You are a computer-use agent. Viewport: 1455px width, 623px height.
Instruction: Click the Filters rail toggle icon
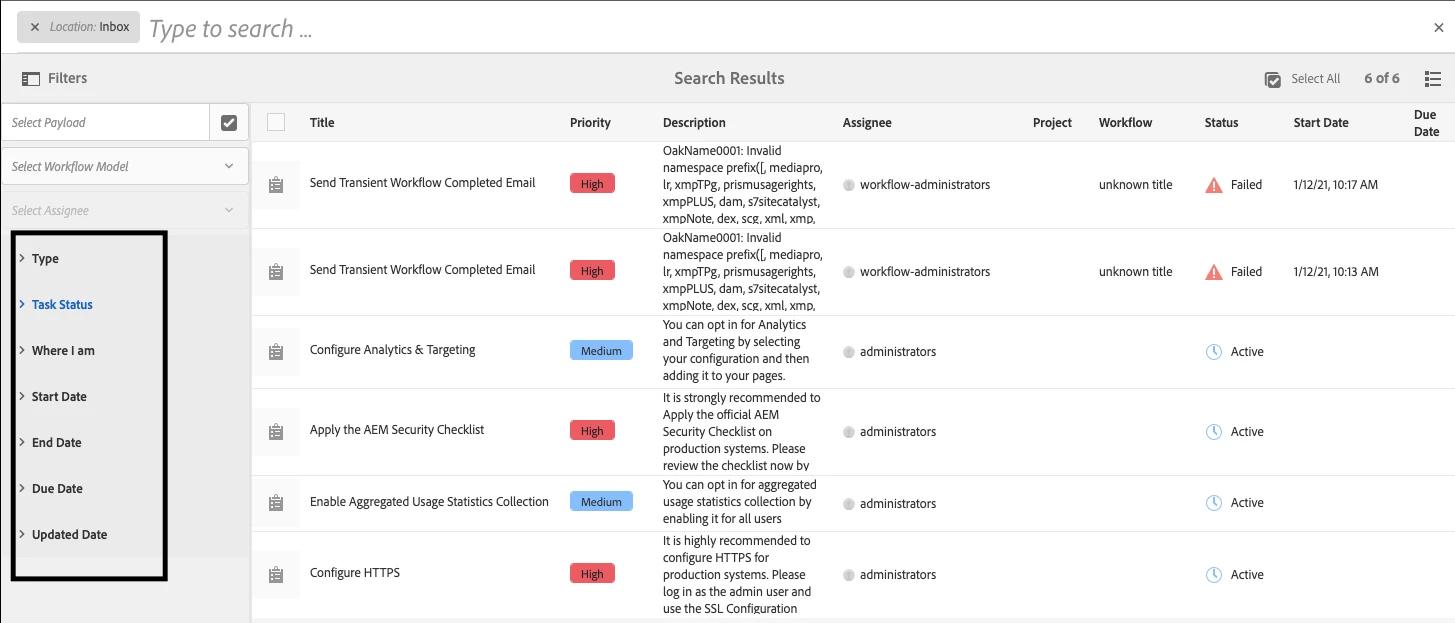pyautogui.click(x=31, y=79)
